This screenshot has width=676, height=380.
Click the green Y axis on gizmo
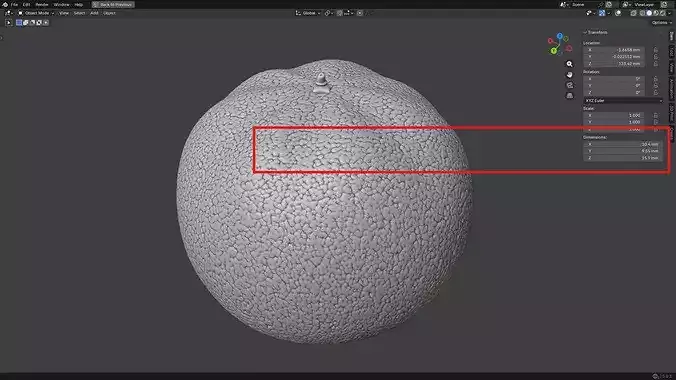[x=554, y=51]
